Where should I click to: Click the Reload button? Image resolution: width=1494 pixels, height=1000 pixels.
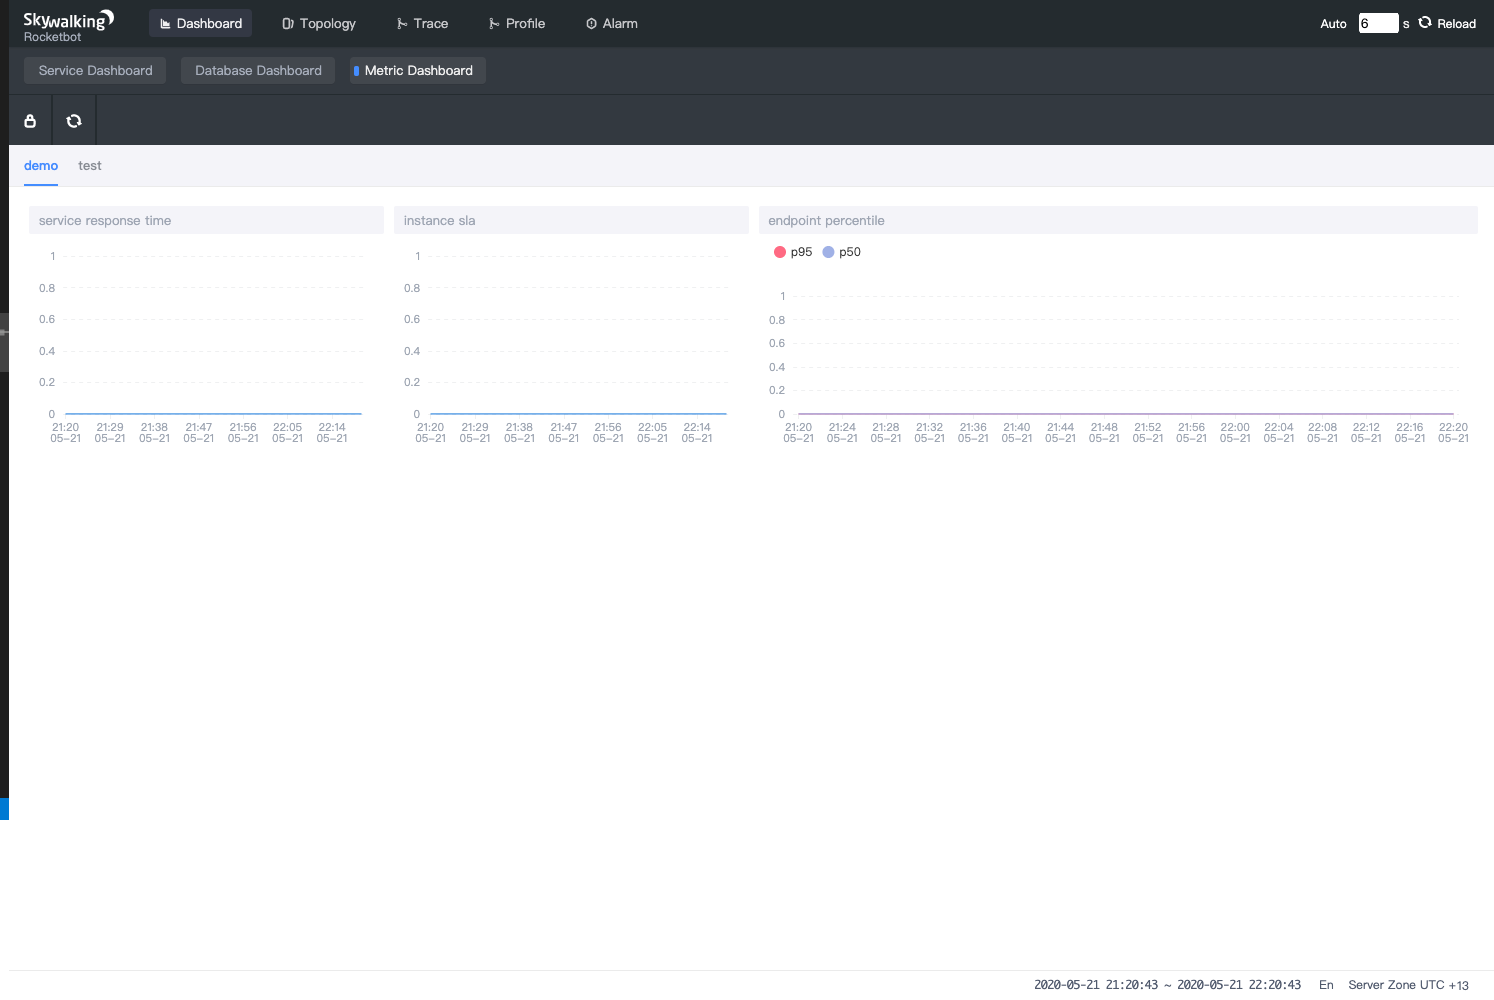(x=1447, y=23)
